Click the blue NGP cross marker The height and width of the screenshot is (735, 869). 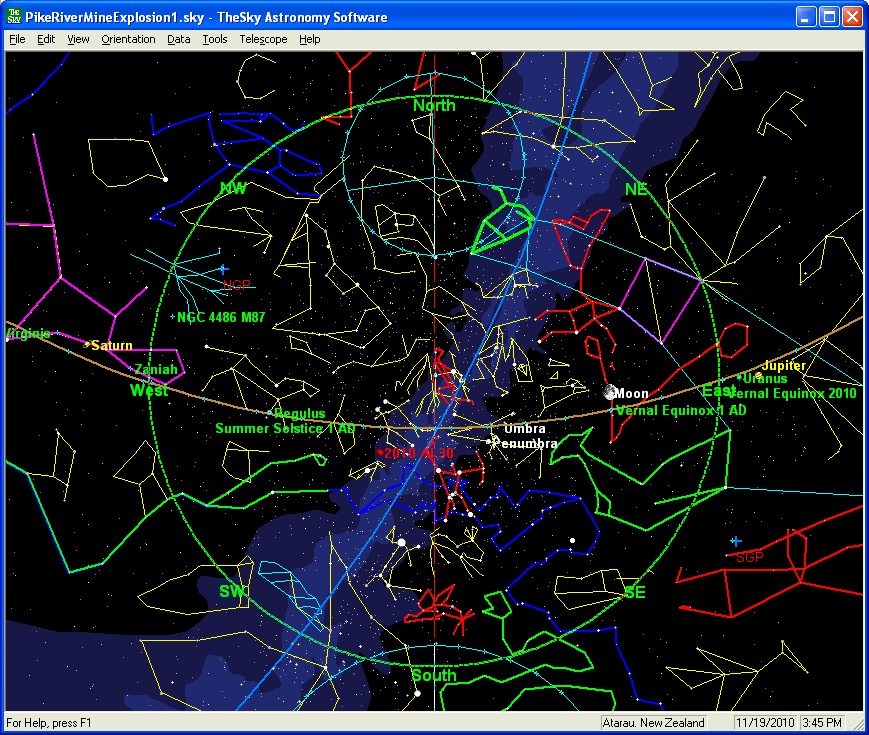pyautogui.click(x=224, y=269)
